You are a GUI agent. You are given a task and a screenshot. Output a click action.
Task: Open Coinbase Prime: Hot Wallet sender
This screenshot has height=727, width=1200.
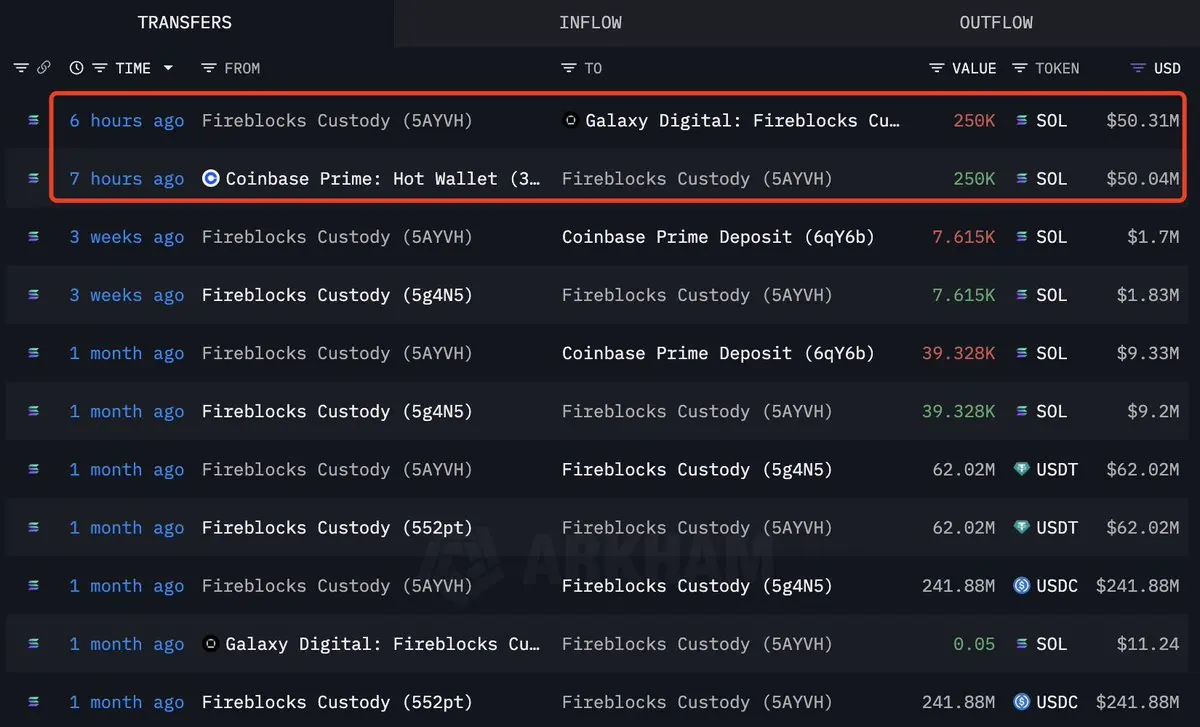click(383, 178)
